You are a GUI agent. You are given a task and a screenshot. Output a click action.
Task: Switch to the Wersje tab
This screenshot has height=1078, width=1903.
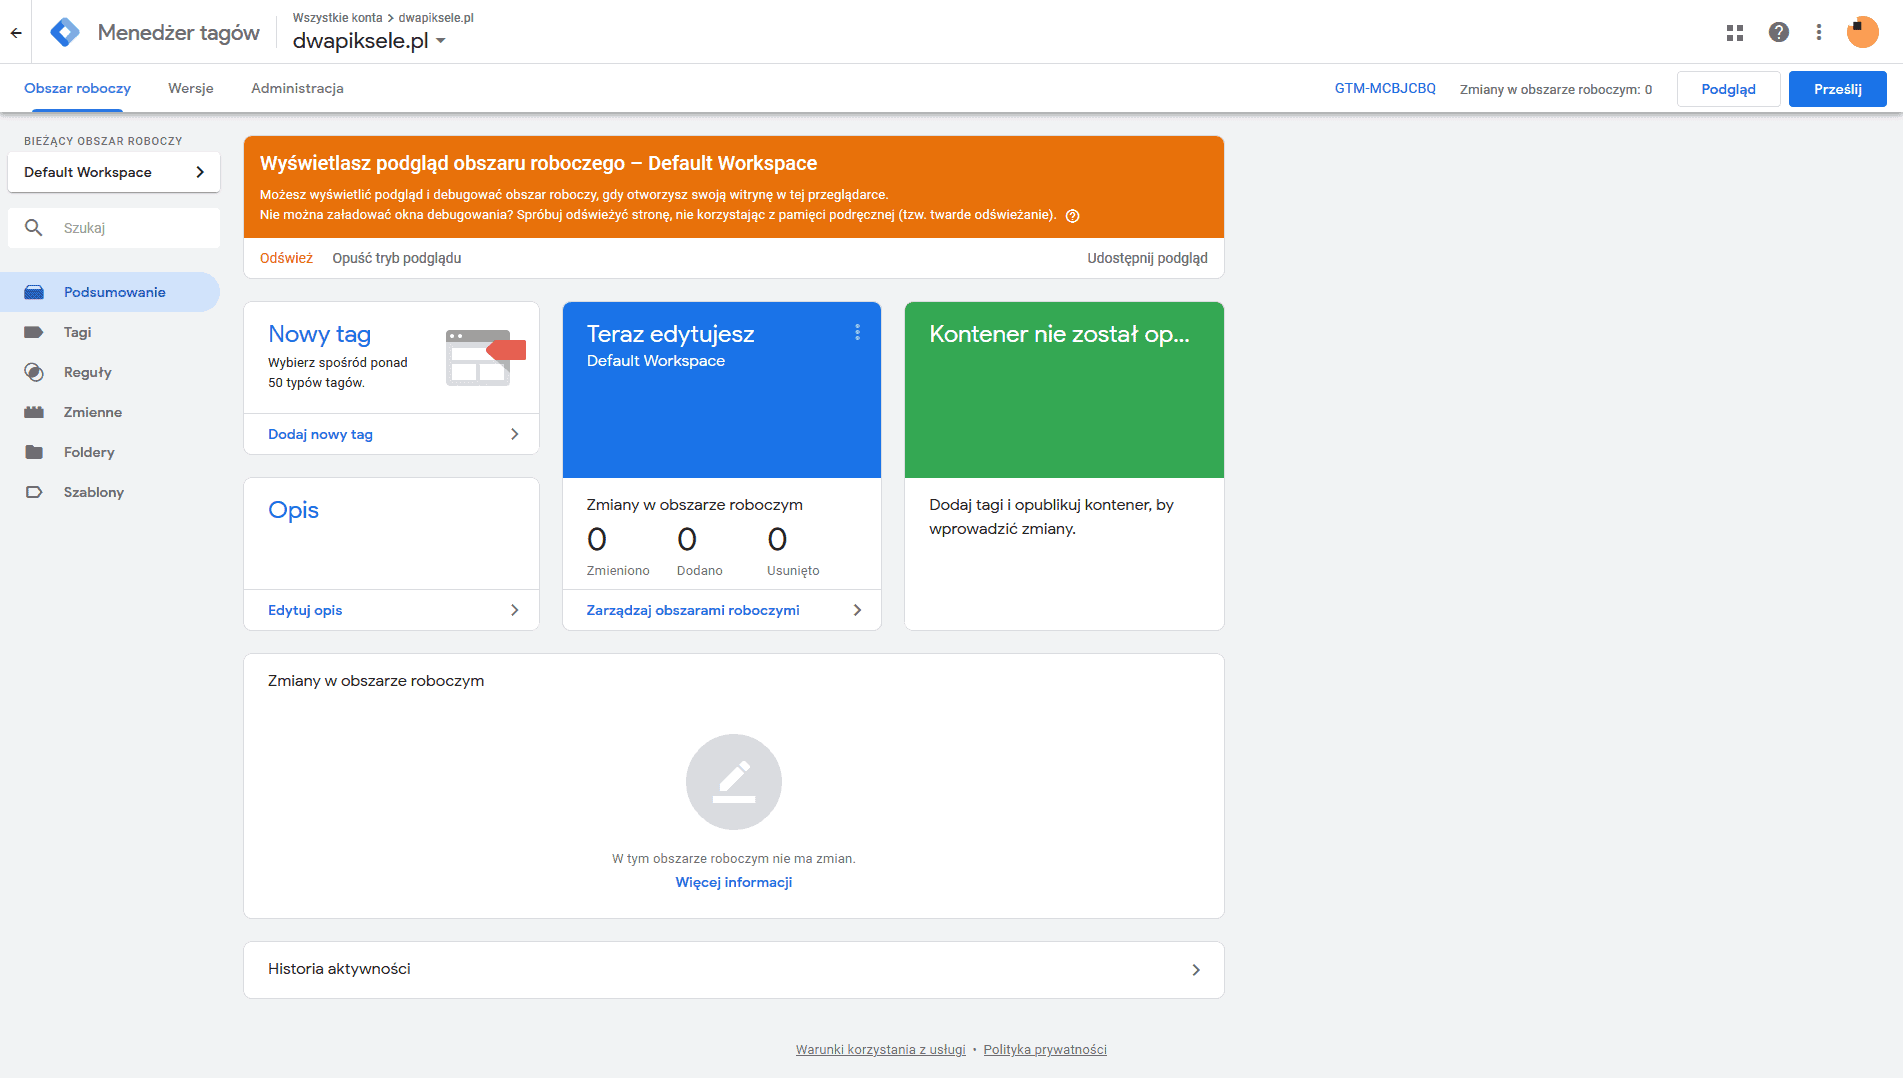point(190,88)
